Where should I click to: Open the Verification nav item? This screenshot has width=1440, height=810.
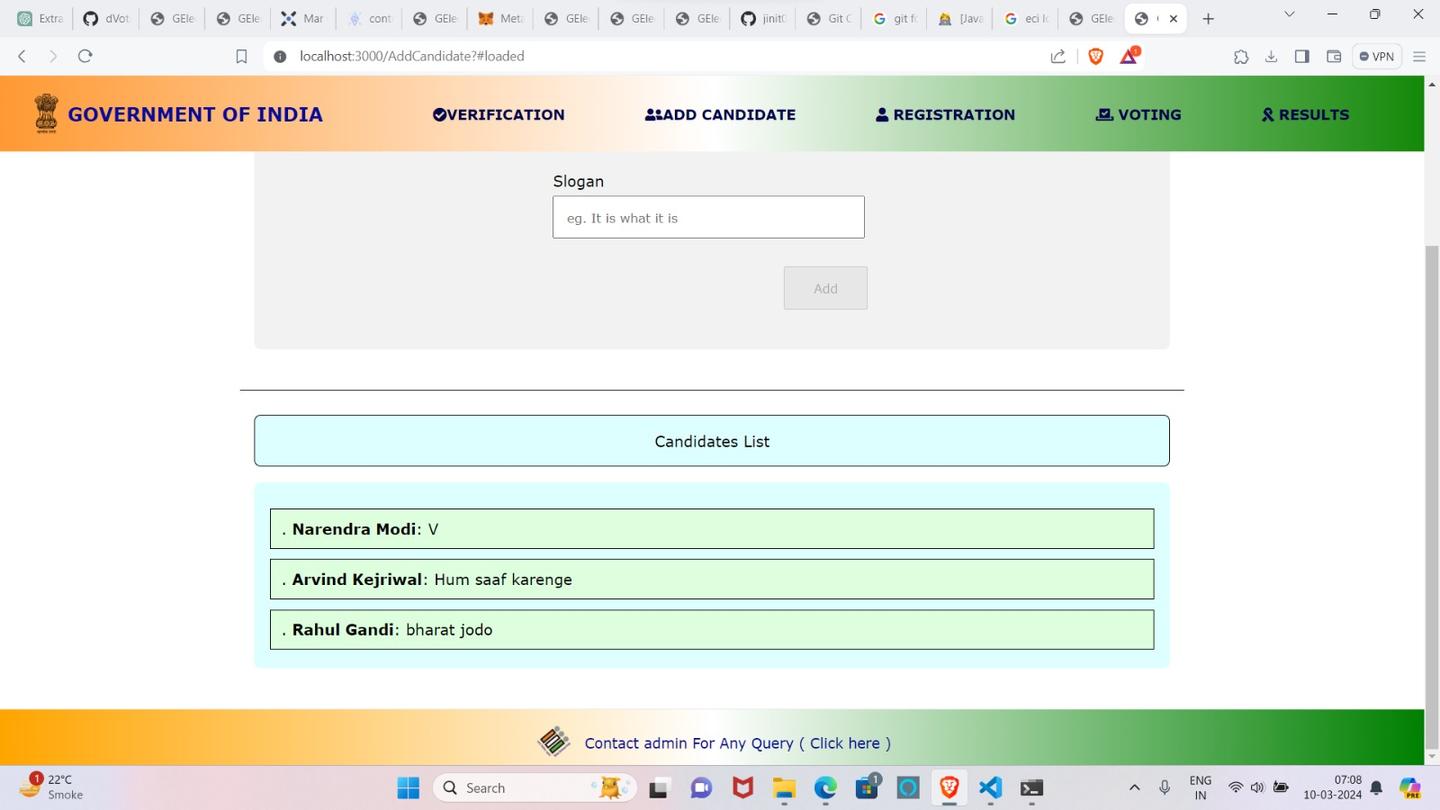(498, 115)
